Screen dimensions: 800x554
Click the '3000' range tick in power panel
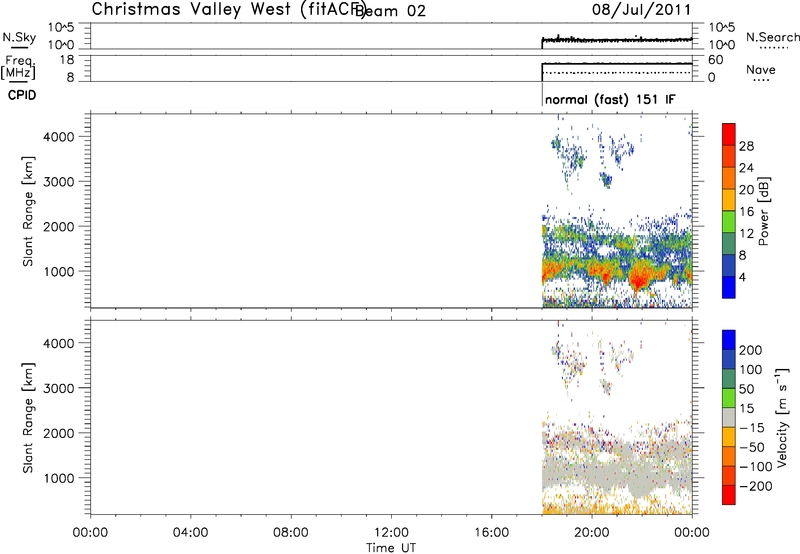59,182
